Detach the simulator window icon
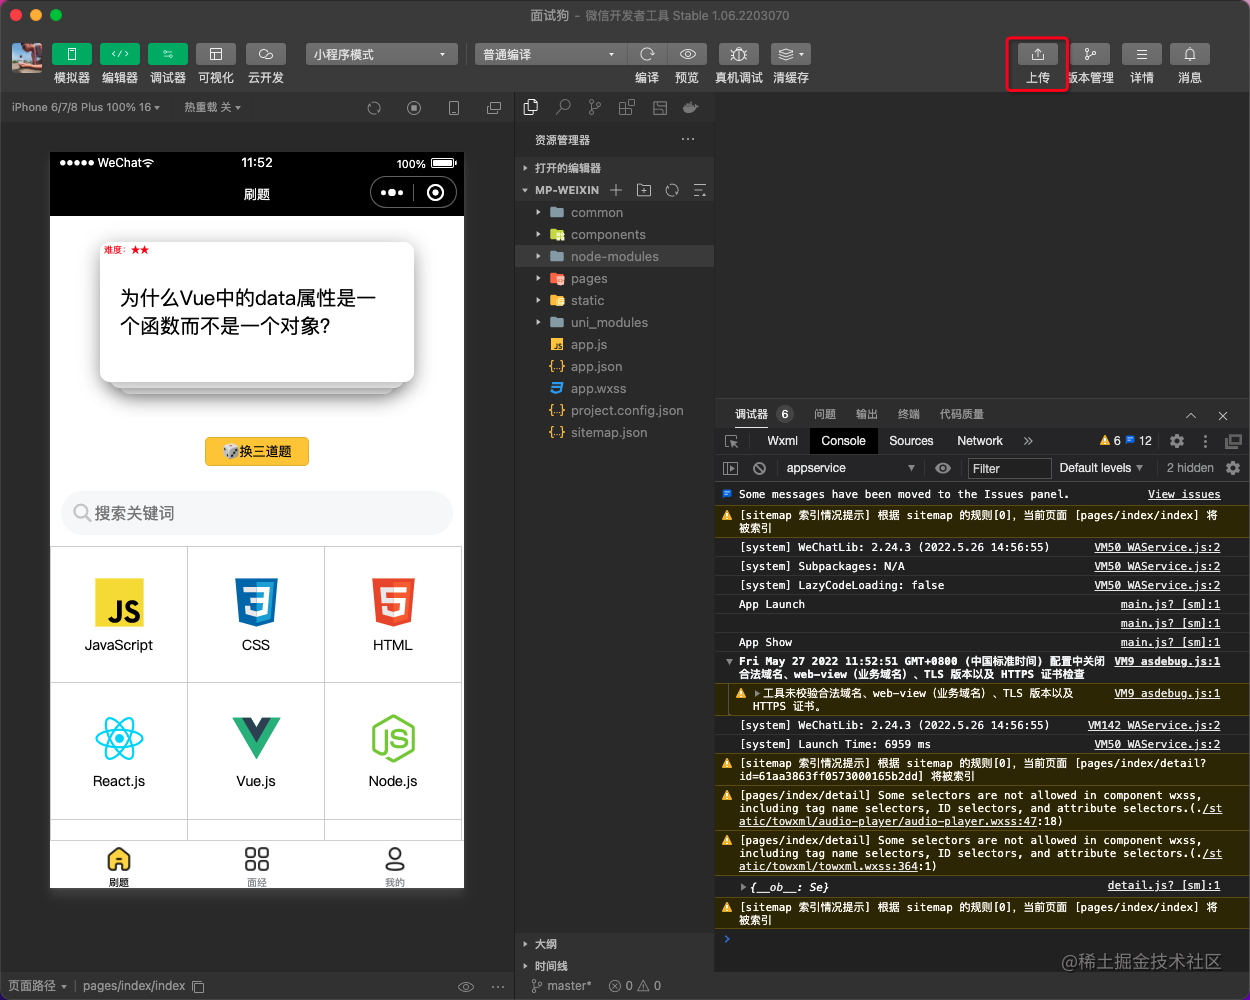Viewport: 1250px width, 1000px height. (494, 108)
